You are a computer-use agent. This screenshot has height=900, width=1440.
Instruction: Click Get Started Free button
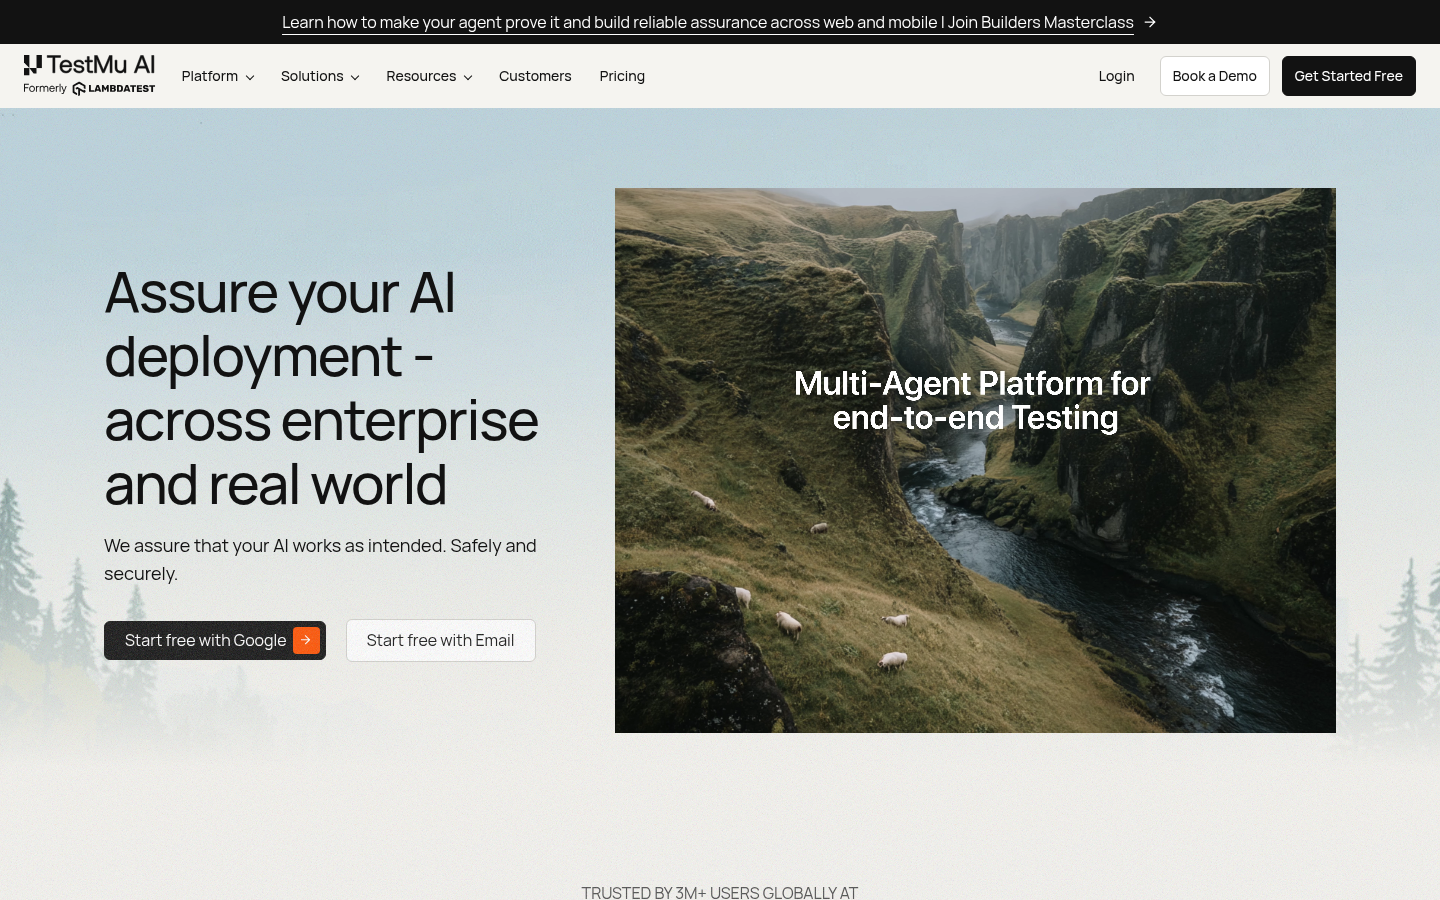(1348, 76)
